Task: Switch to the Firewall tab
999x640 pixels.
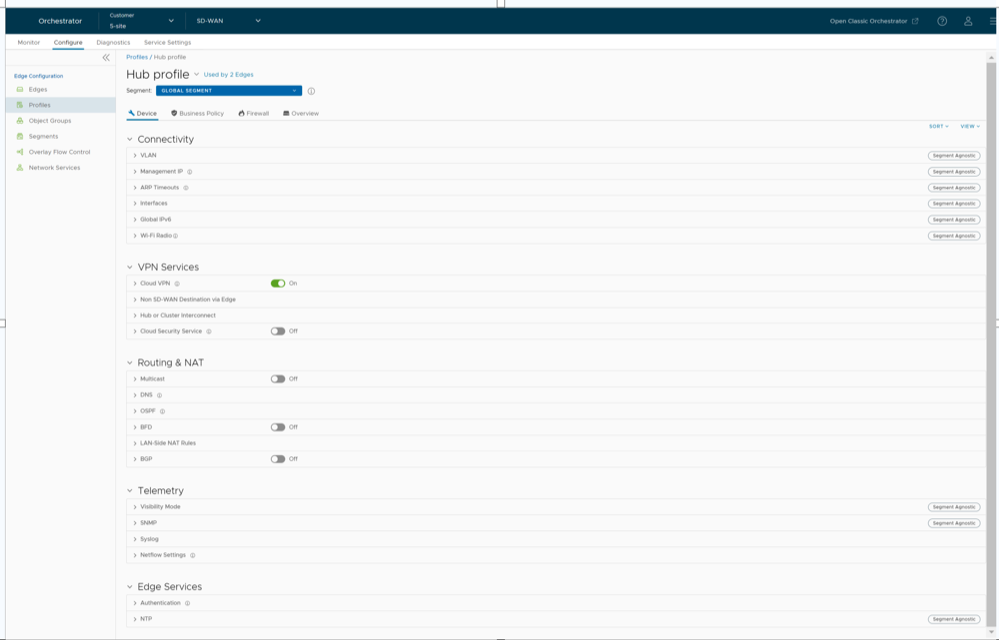Action: [254, 114]
